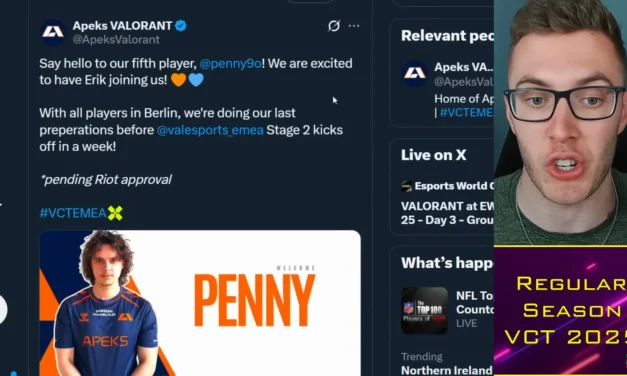
Task: Click the blue verified badge icon
Action: 181,26
